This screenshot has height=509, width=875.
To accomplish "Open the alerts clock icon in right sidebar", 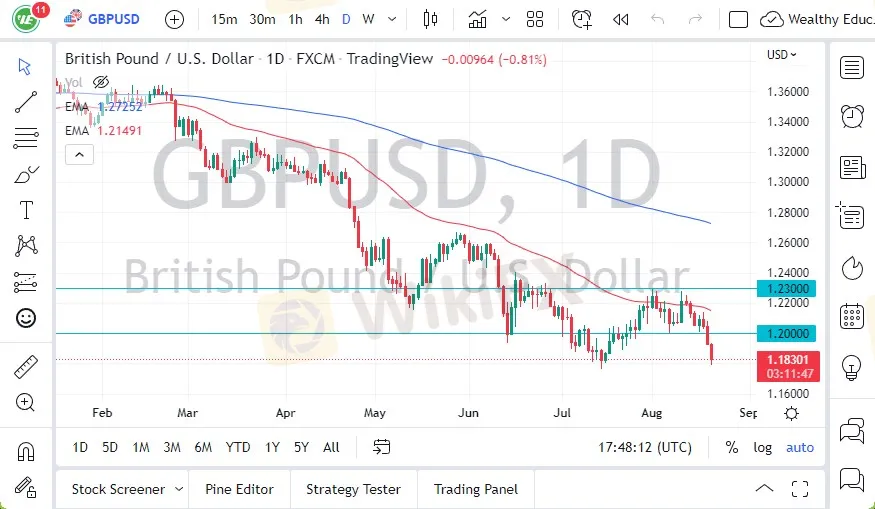I will [x=852, y=116].
